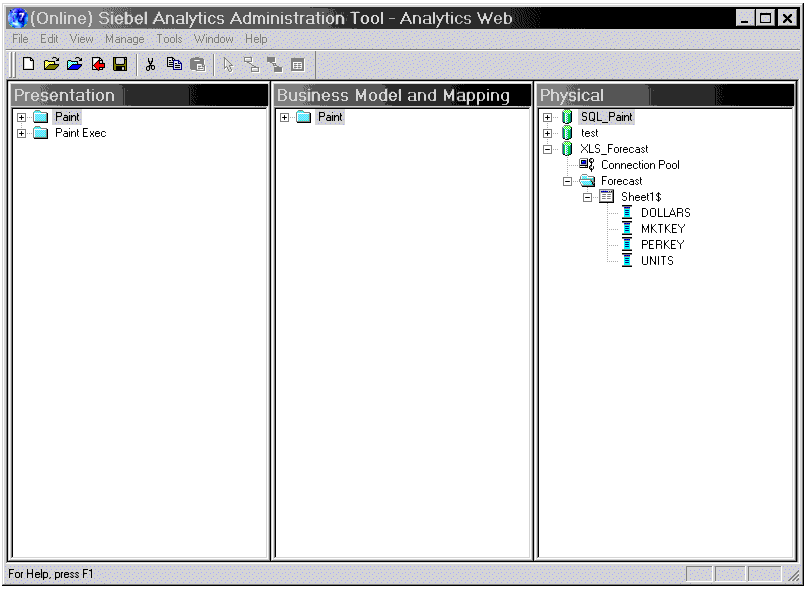Screen dimensions: 807x589
Task: Close the Administration Tool window
Action: (x=787, y=19)
